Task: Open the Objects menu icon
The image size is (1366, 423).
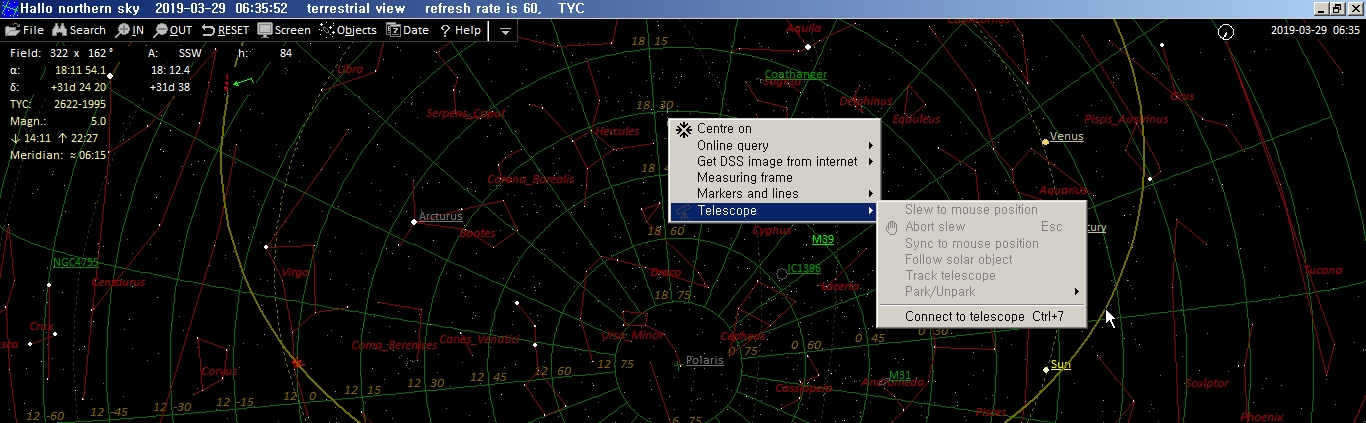Action: coord(327,30)
